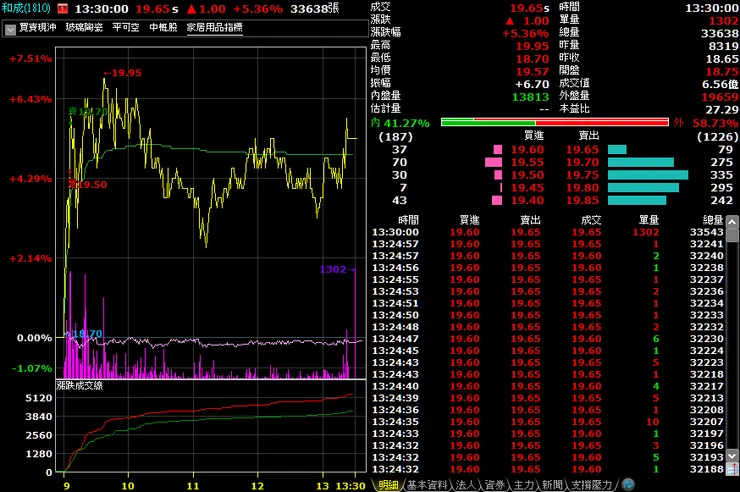Image resolution: width=740 pixels, height=492 pixels.
Task: Click the 時間 column header in tick list
Action: 408,220
